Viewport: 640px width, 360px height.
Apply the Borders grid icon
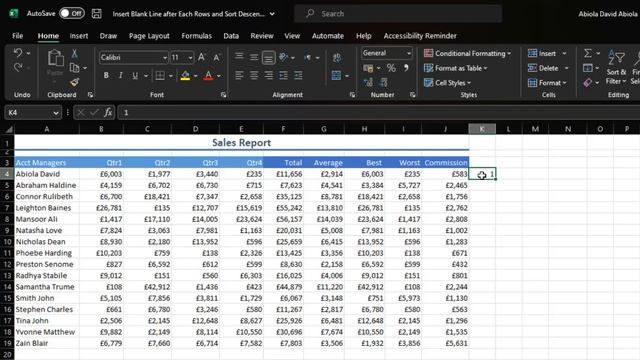click(160, 76)
